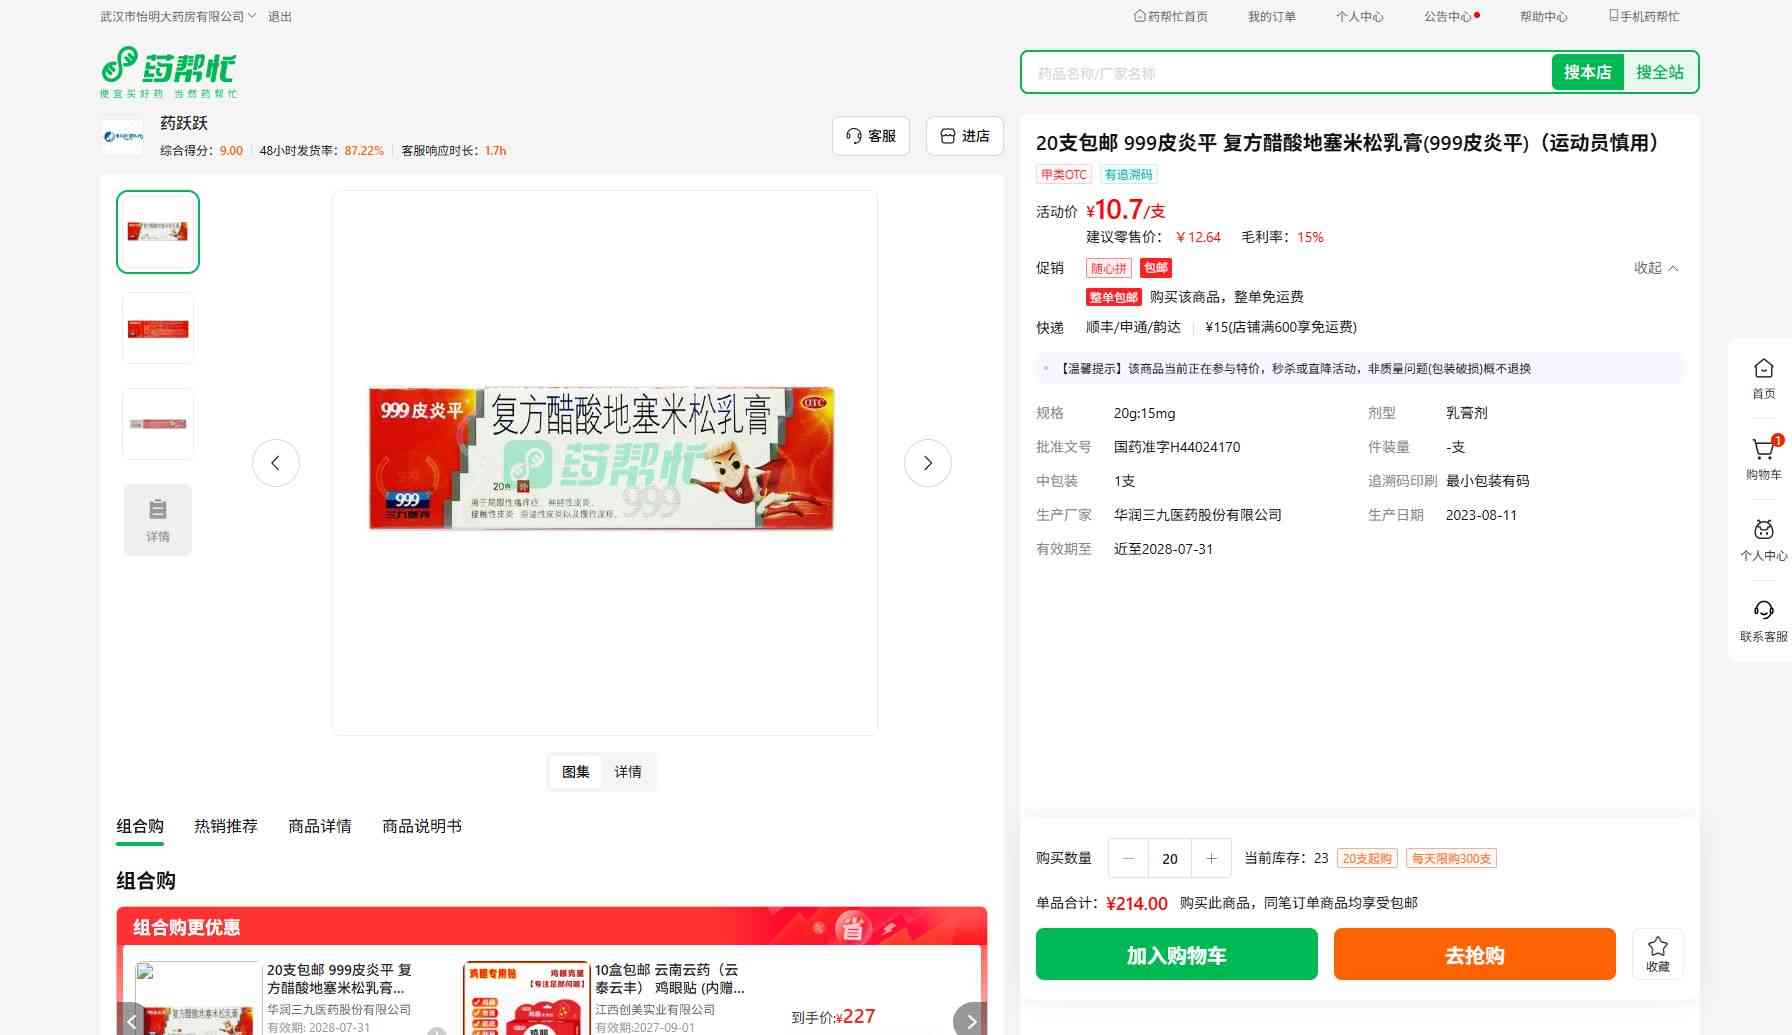
Task: Show next product image with right arrow
Action: click(x=927, y=463)
